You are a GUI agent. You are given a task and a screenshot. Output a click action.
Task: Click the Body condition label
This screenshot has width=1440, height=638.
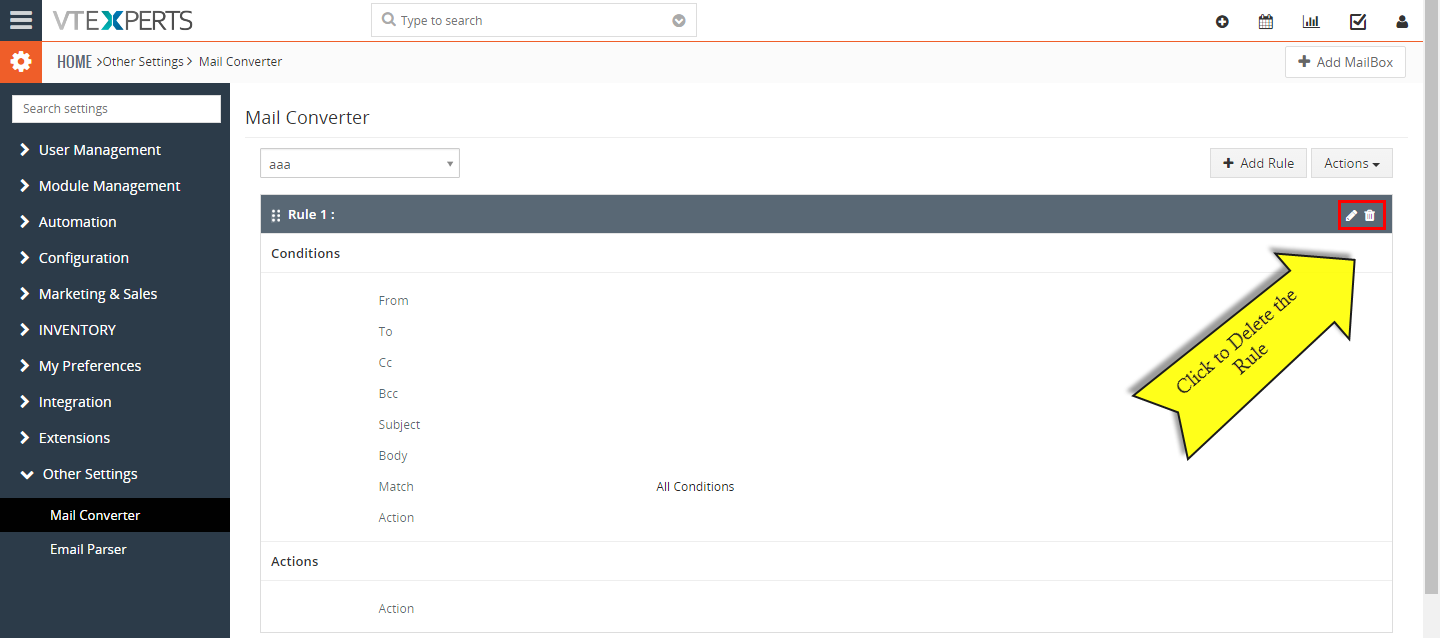tap(393, 456)
